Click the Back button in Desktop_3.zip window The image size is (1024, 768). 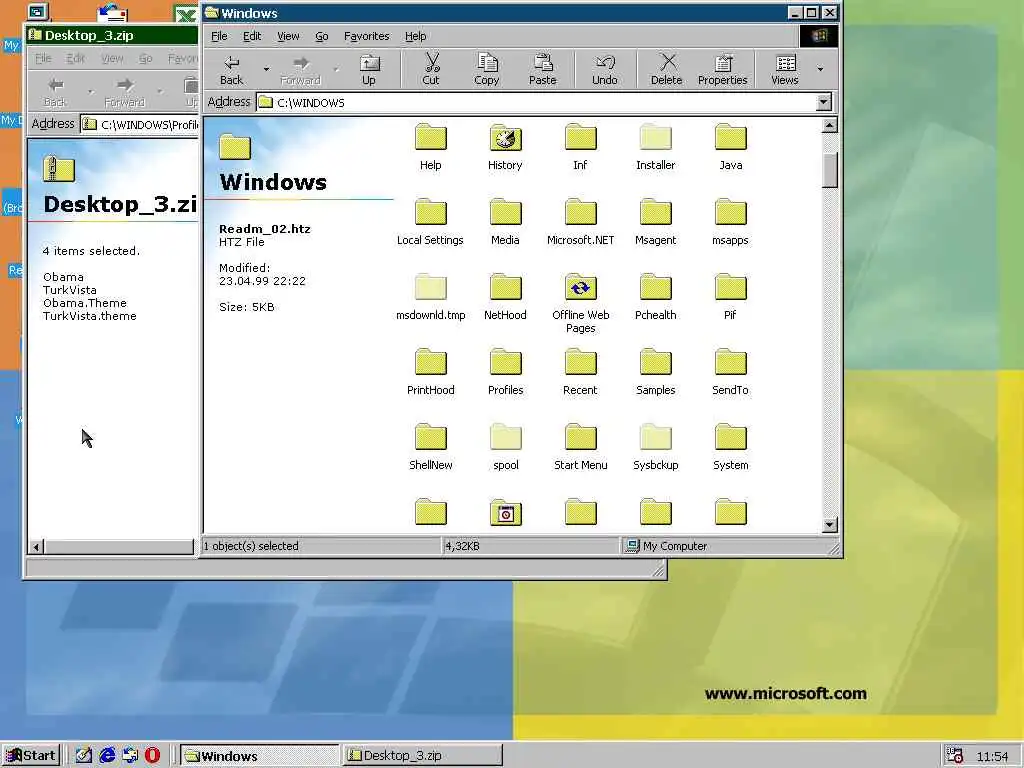[x=56, y=92]
